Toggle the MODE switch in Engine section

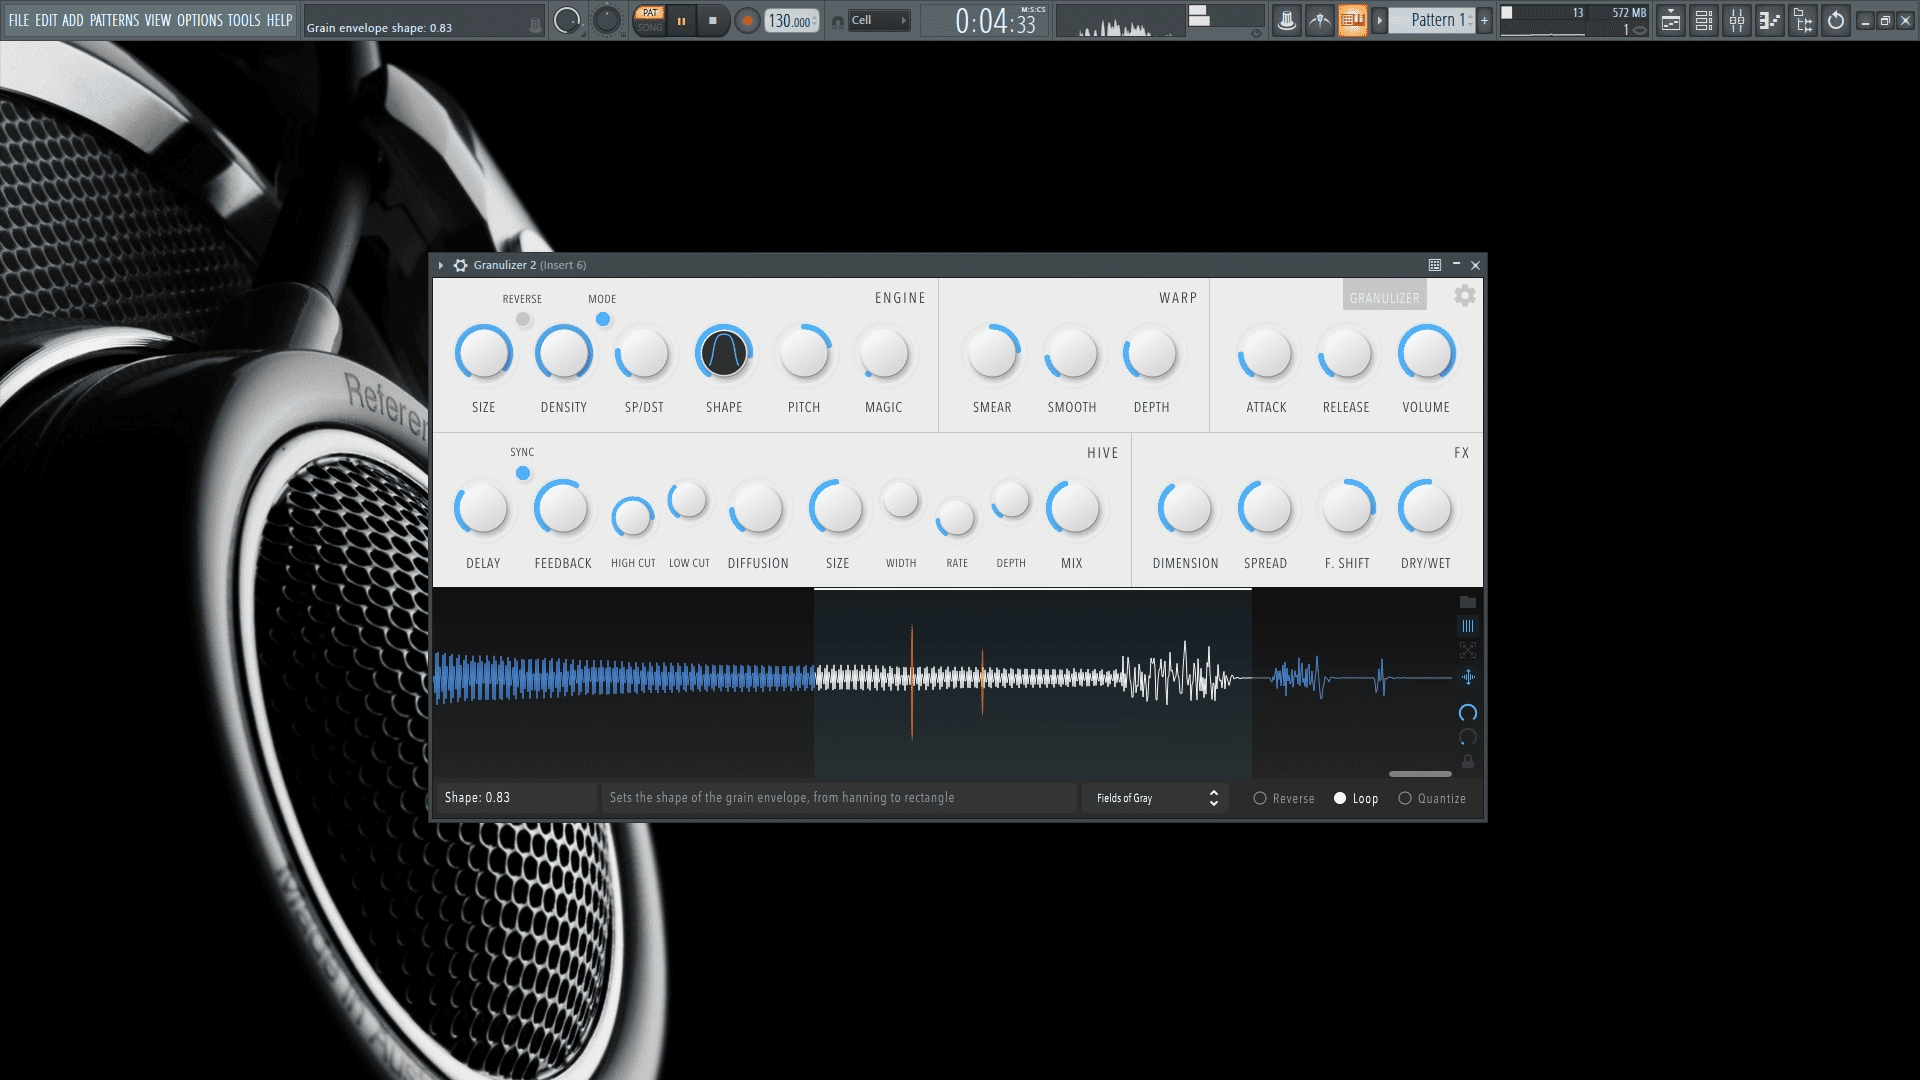602,319
